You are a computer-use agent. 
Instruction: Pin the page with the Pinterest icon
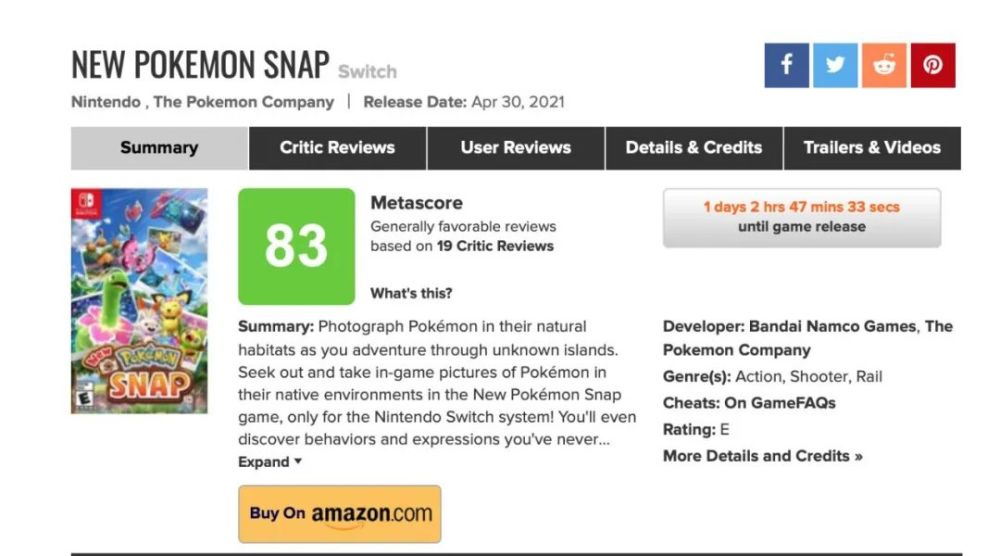932,65
